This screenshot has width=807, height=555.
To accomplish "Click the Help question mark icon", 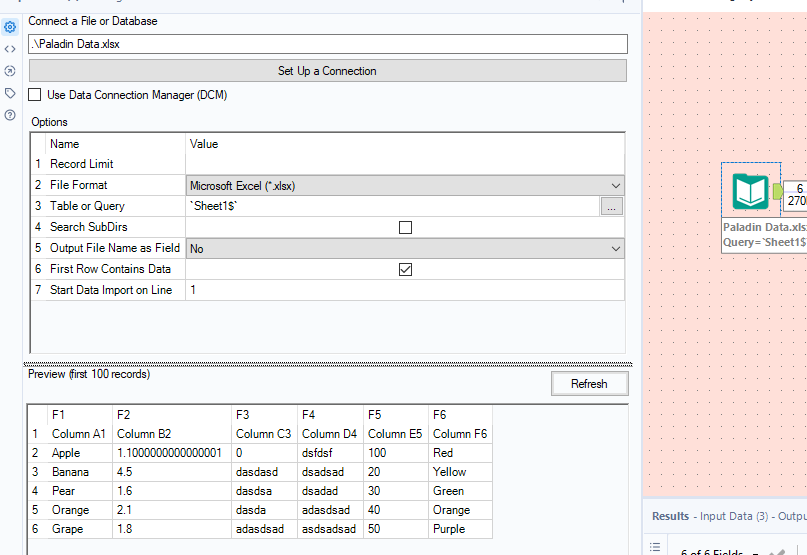I will pyautogui.click(x=10, y=115).
